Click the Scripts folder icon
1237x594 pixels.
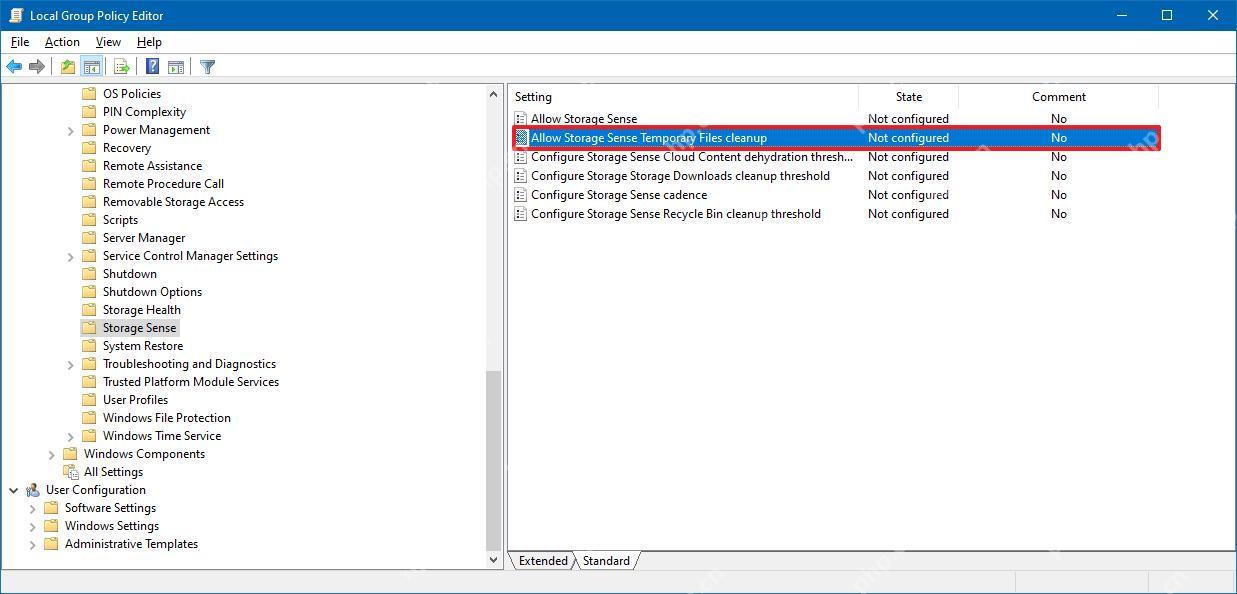89,220
